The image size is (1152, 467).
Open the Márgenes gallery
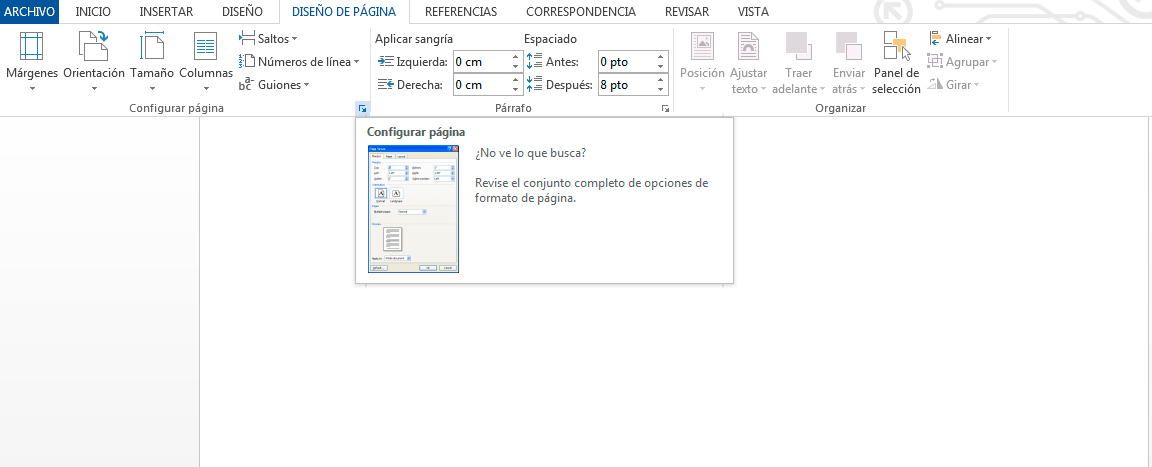[x=32, y=62]
